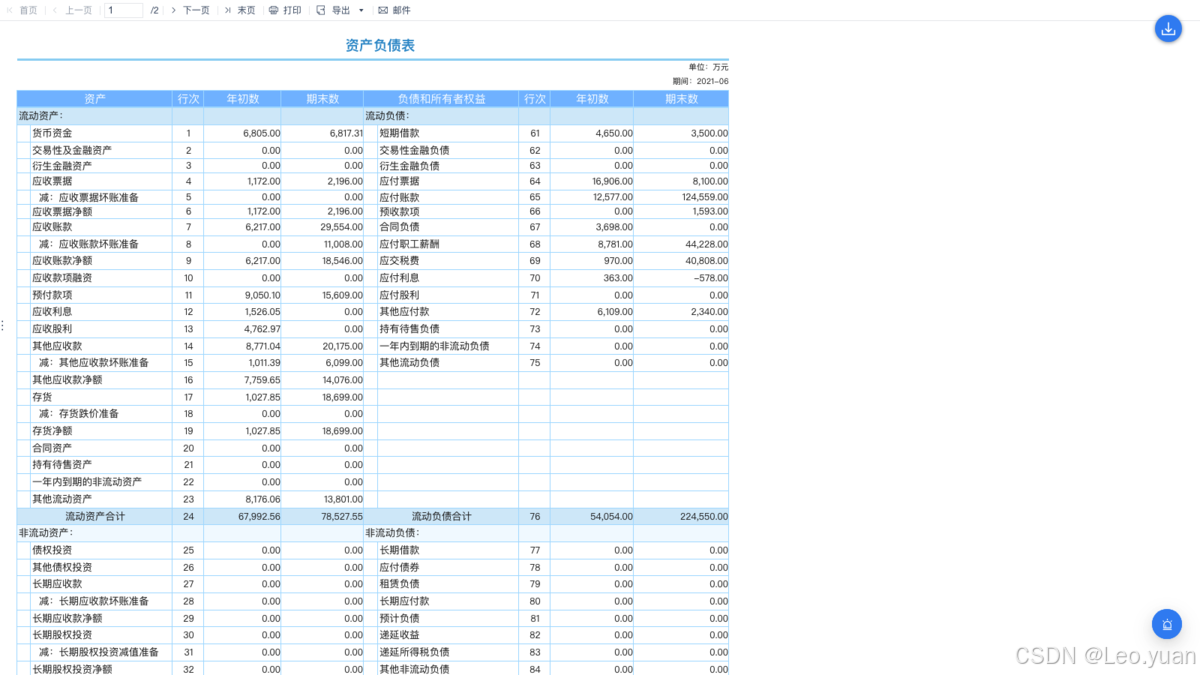Click the 负债和所有者权益 column header

point(441,99)
